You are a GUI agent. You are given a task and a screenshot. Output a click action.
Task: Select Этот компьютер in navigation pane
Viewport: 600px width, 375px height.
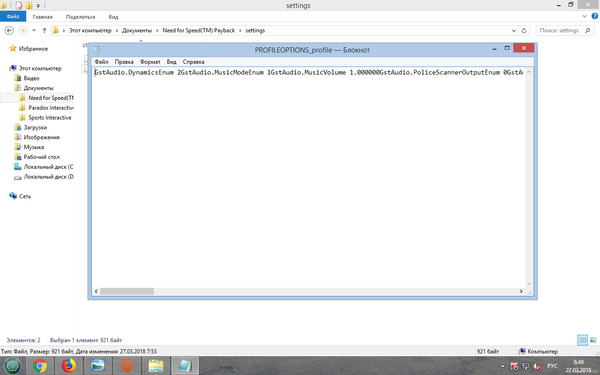click(40, 68)
